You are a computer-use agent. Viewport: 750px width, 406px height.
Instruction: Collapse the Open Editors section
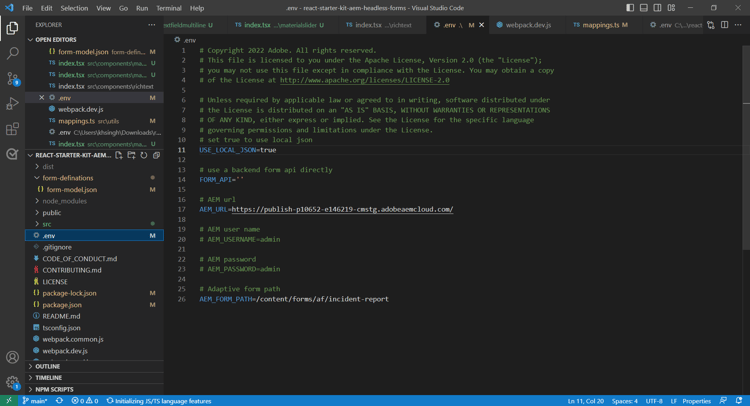94,40
